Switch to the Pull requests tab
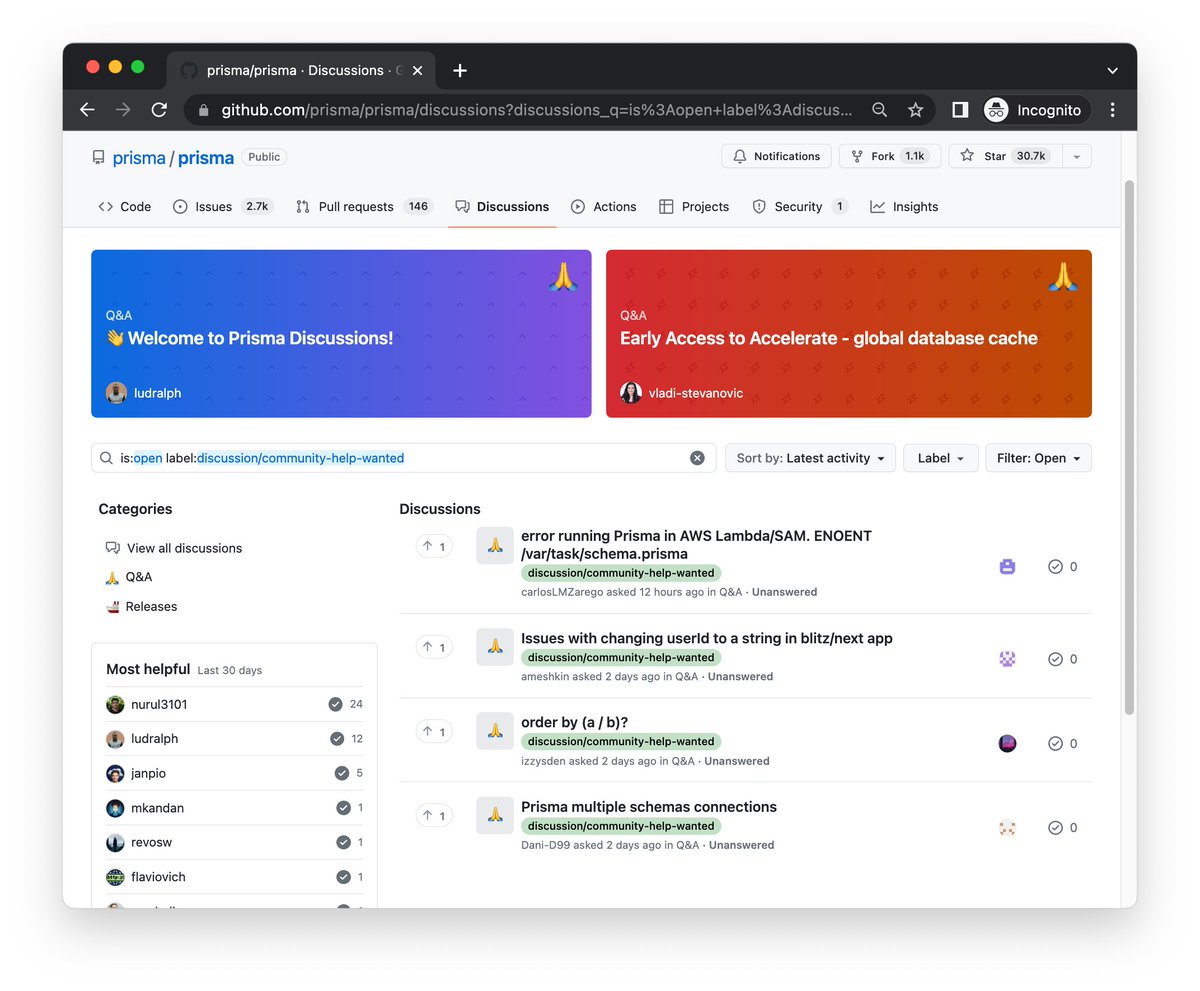The image size is (1200, 991). (364, 207)
